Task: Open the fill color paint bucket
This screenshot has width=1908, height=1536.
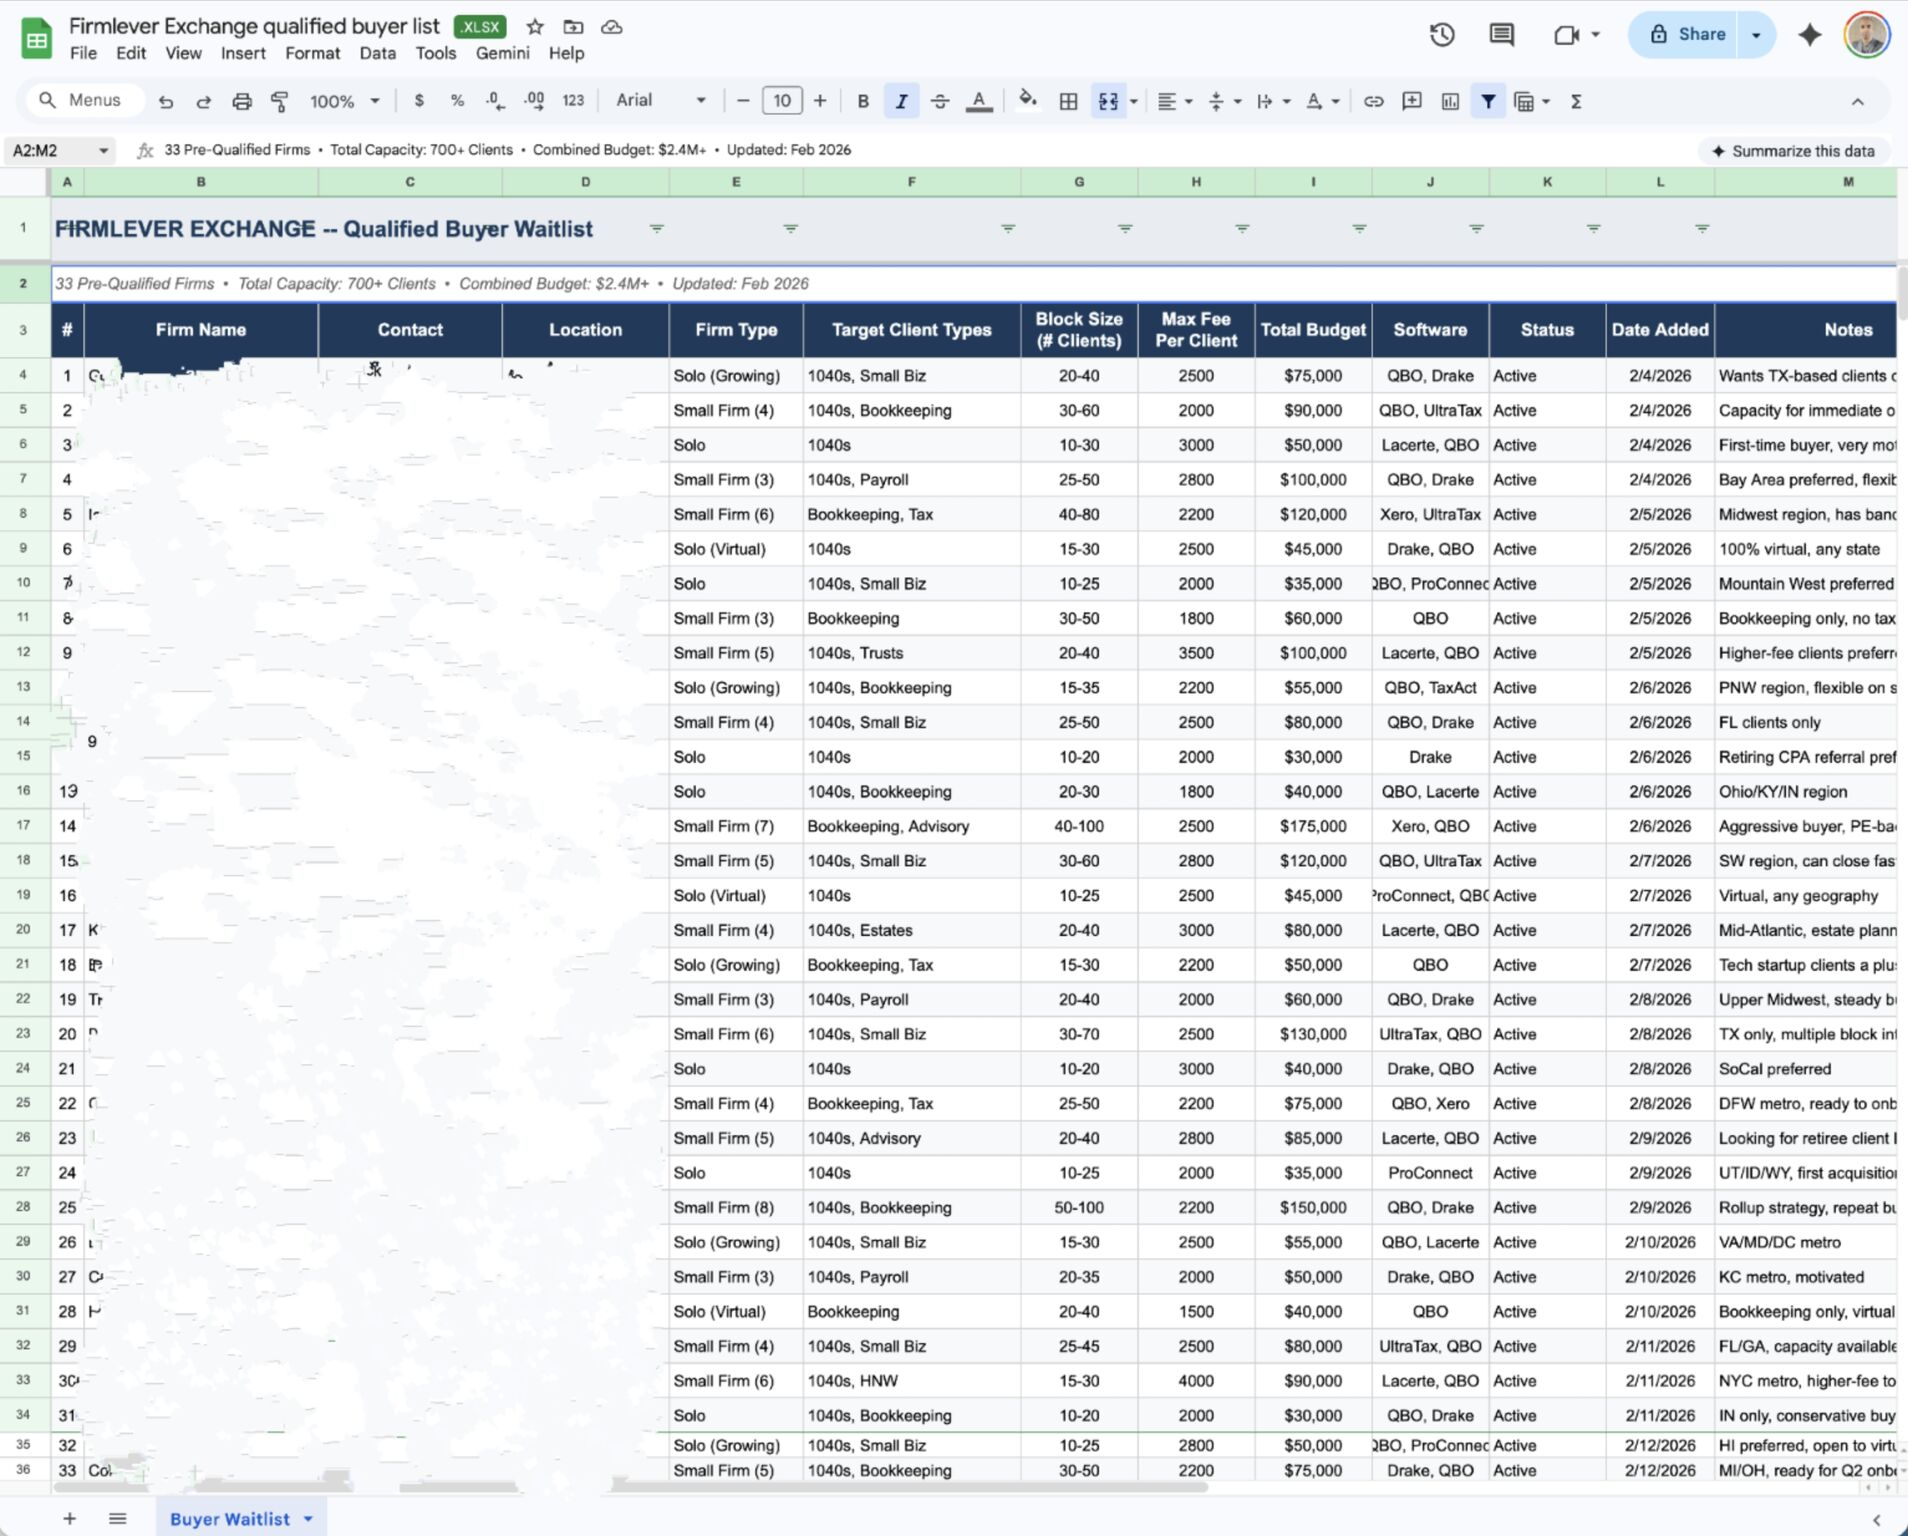Action: click(x=1027, y=101)
